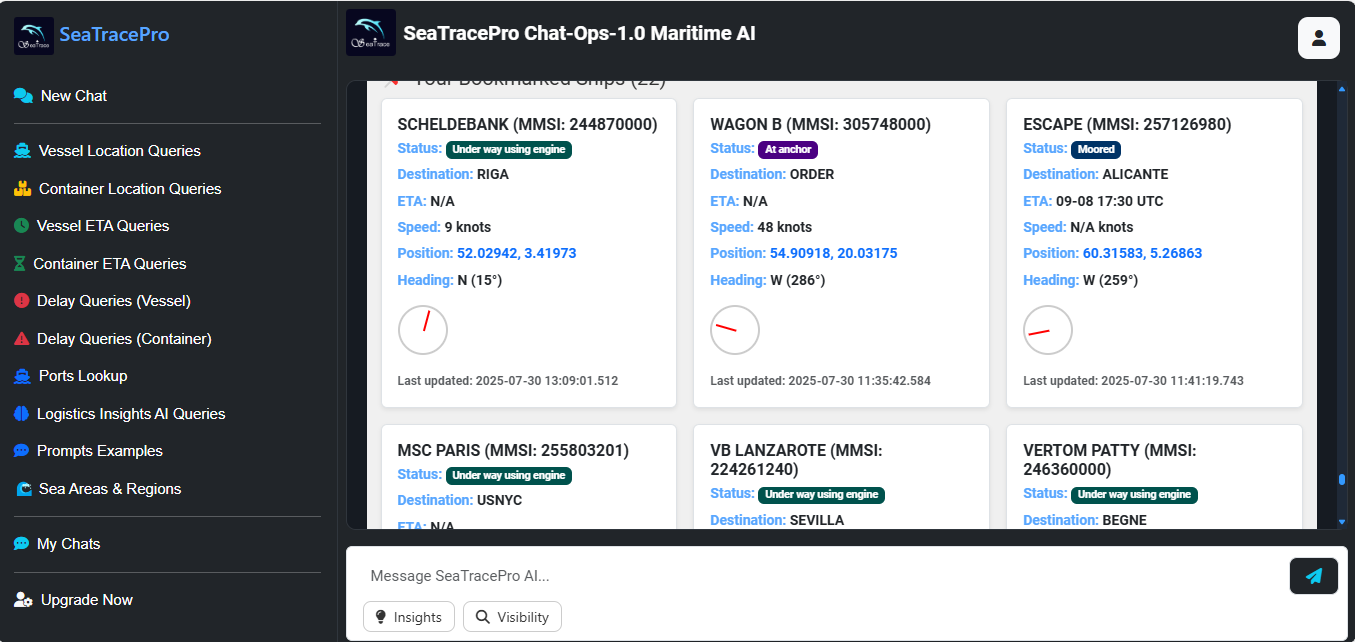This screenshot has height=642, width=1355.
Task: Click VERTOM PATTY card title
Action: (1109, 460)
